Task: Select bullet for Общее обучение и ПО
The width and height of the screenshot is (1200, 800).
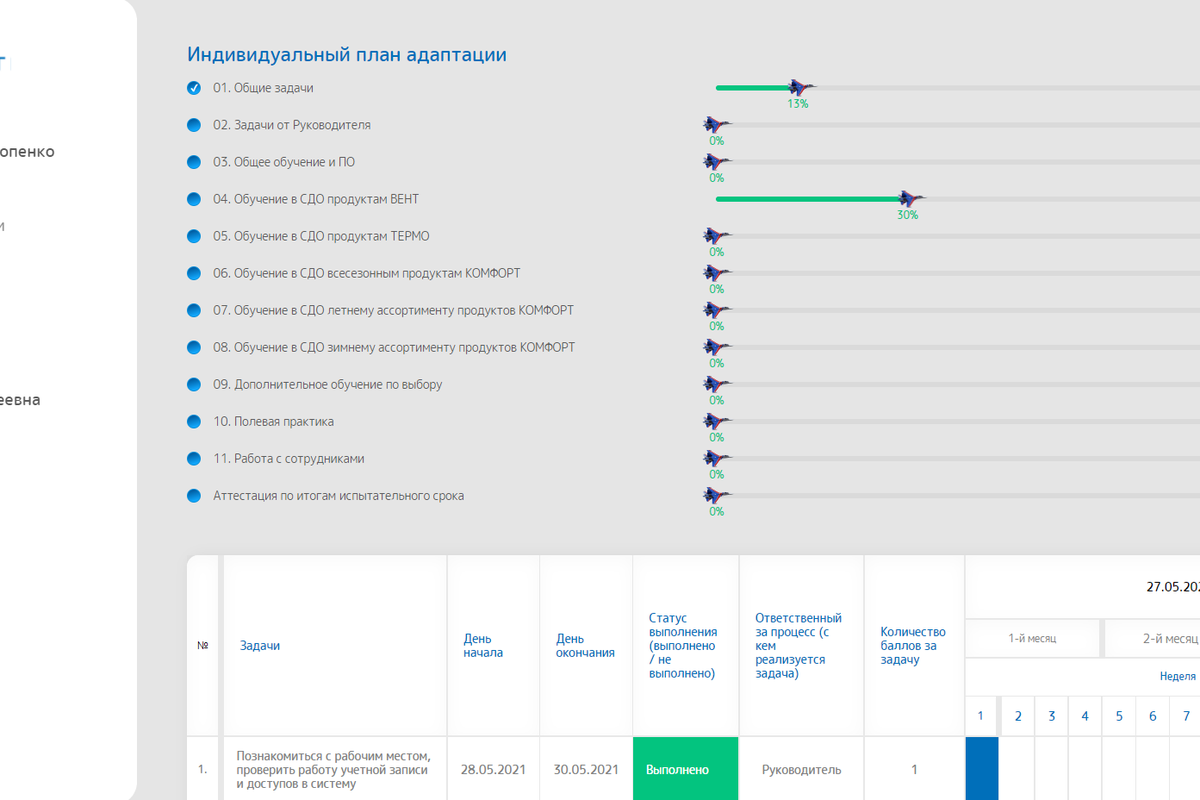Action: click(x=194, y=162)
